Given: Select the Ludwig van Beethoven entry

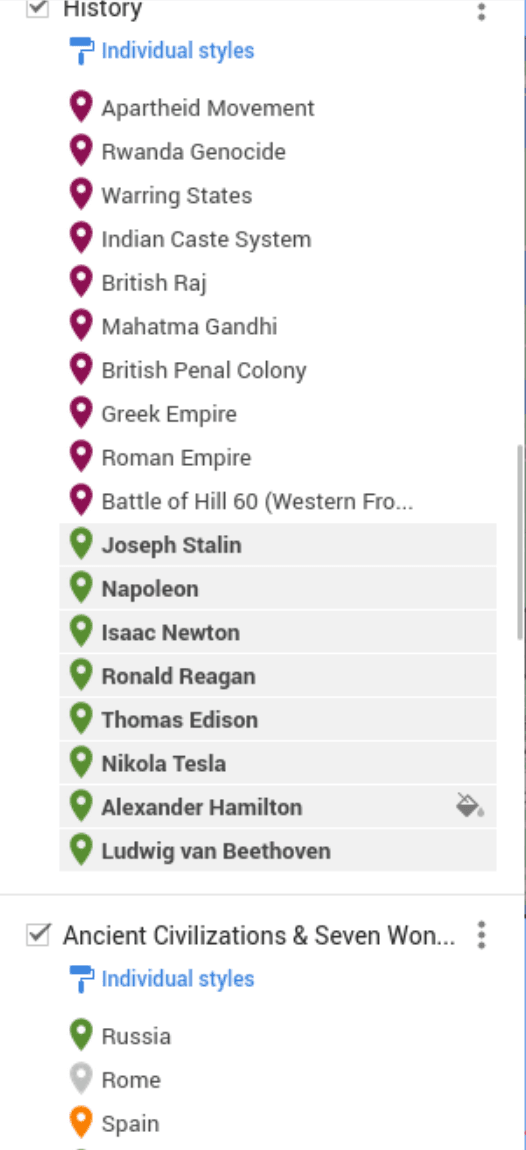Looking at the screenshot, I should (x=277, y=851).
